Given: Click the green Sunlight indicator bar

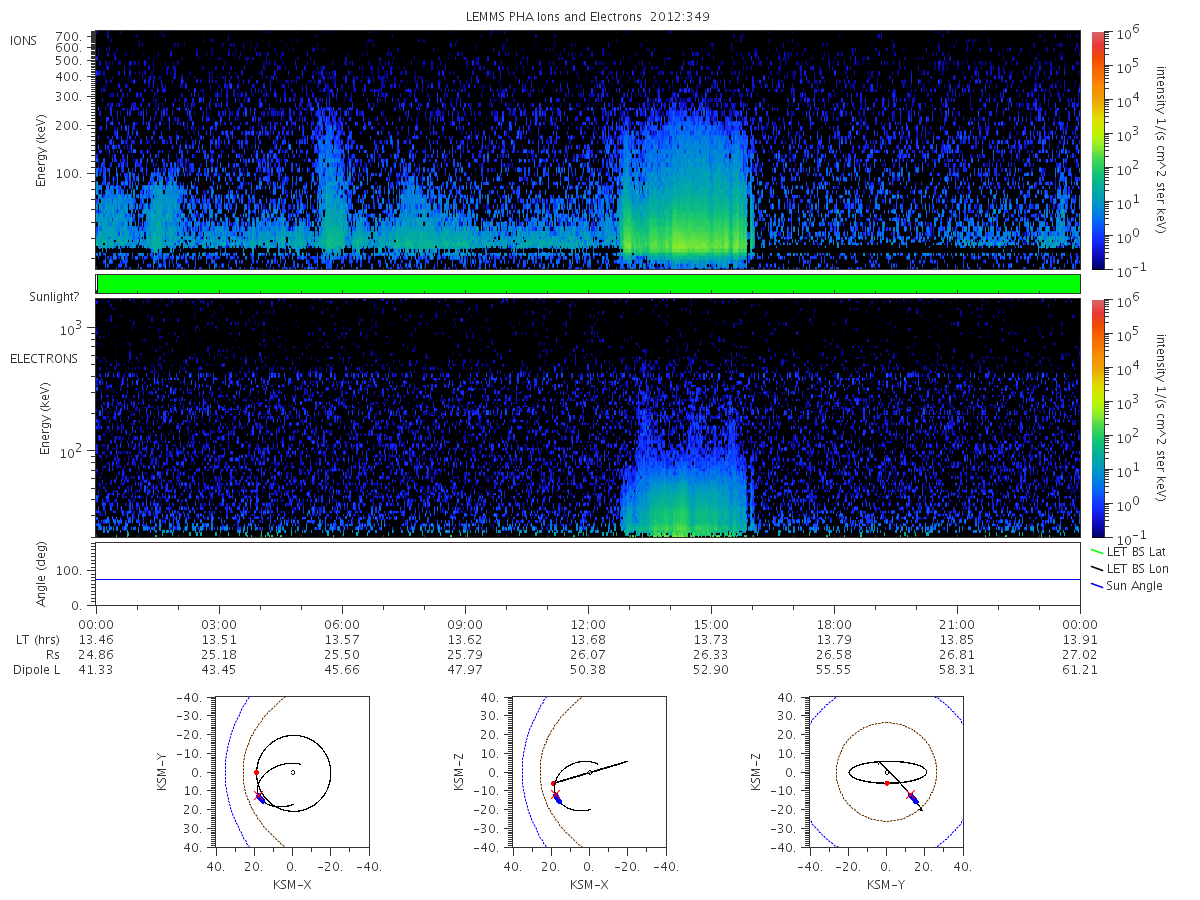Looking at the screenshot, I should click(x=588, y=284).
